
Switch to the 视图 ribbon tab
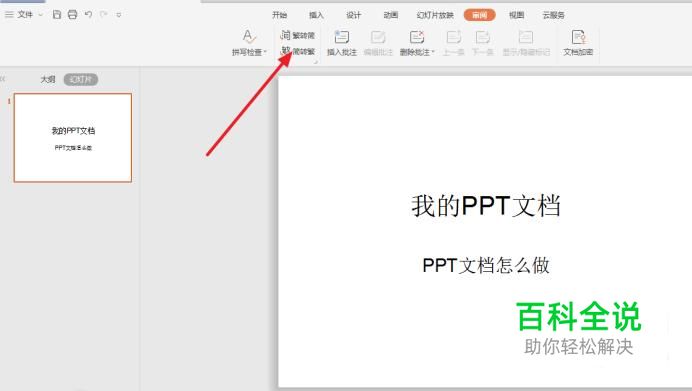point(516,15)
